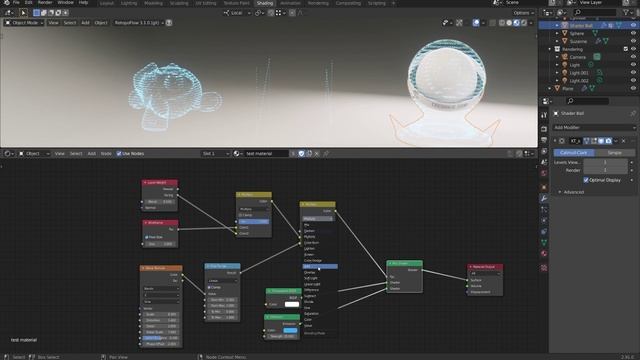The width and height of the screenshot is (640, 360).
Task: Open the Local transform orientation dropdown
Action: (x=237, y=13)
